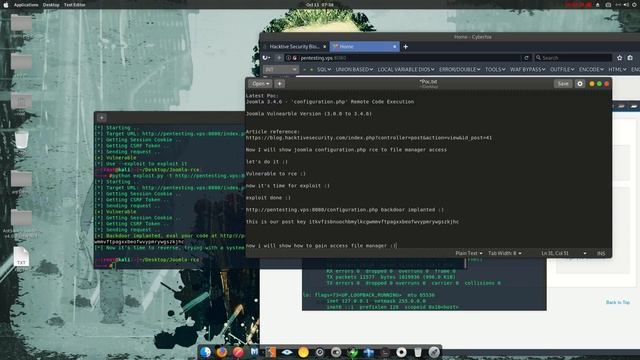Click the top bar clock
The height and width of the screenshot is (360, 640).
[320, 5]
